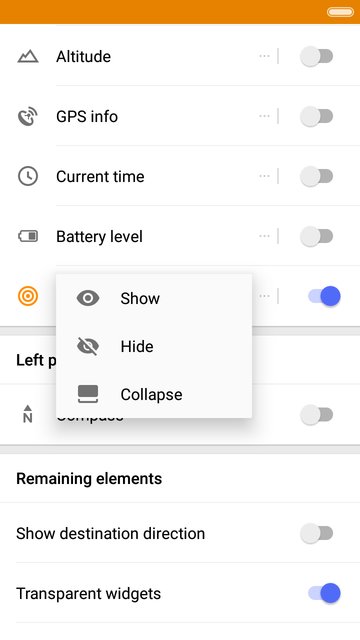Disable the Transparent widgets toggle
360x640 pixels.
pos(324,593)
